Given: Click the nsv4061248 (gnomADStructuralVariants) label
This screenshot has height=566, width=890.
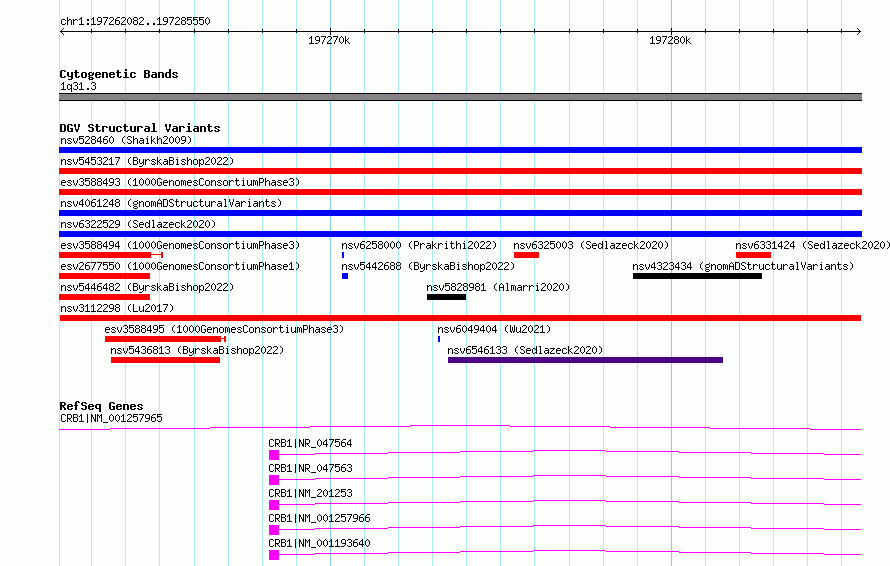Looking at the screenshot, I should click(x=171, y=203).
